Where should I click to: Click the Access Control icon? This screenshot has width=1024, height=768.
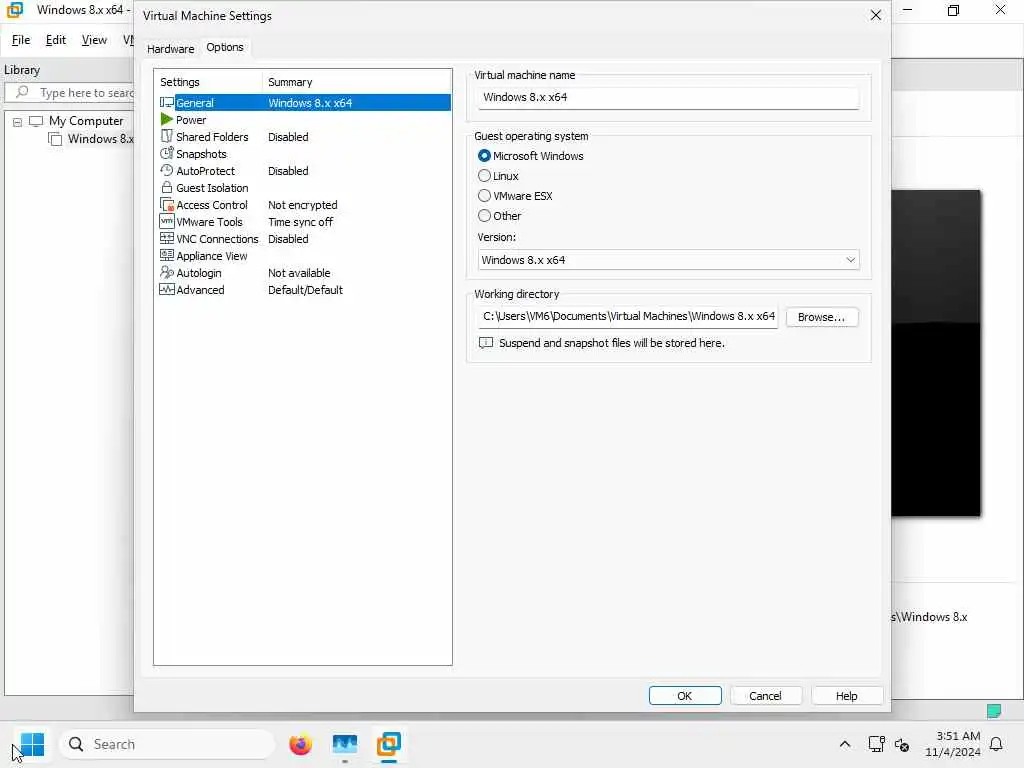[167, 204]
